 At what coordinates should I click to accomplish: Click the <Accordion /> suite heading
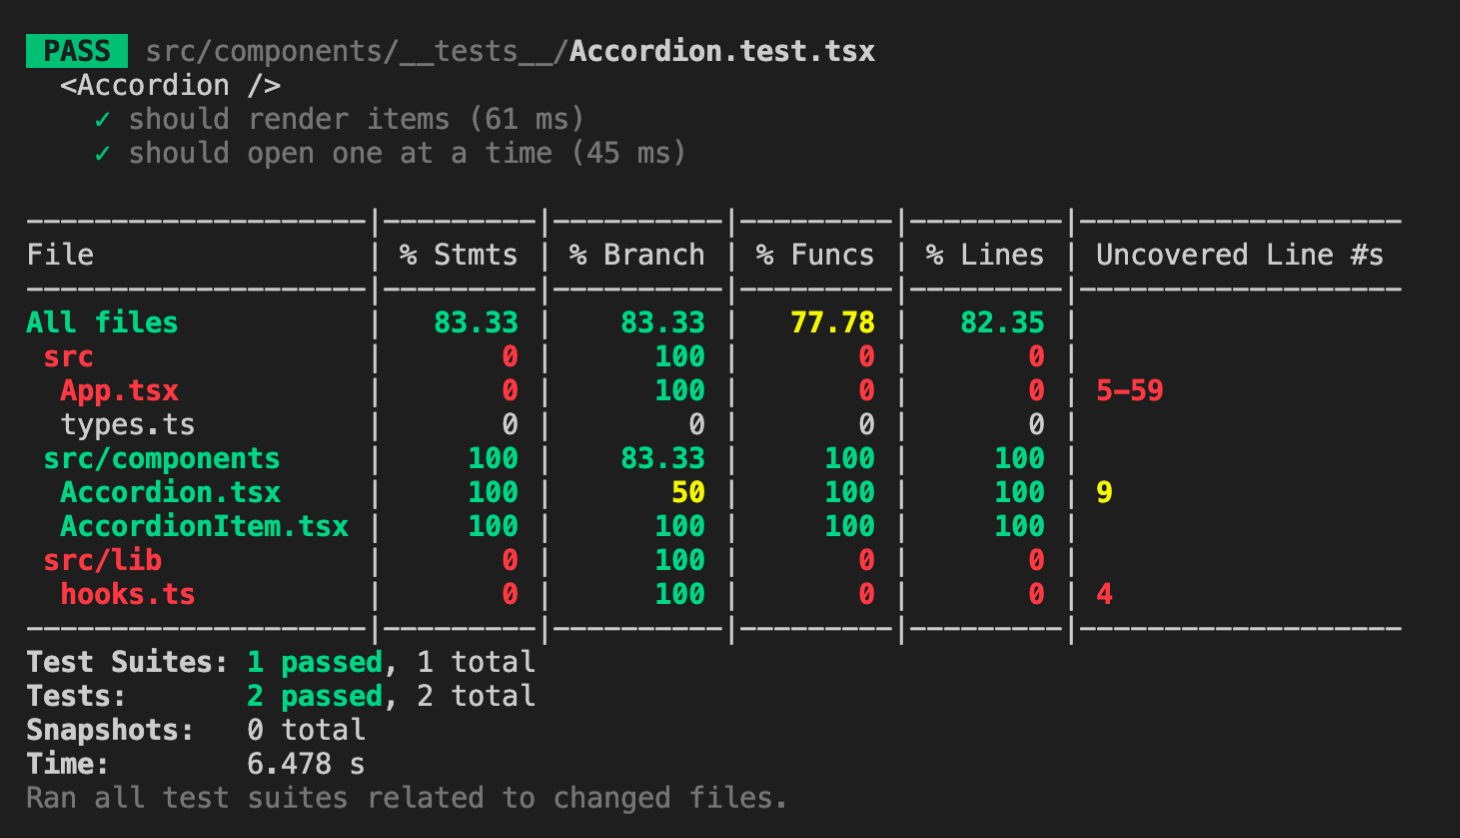pyautogui.click(x=170, y=85)
